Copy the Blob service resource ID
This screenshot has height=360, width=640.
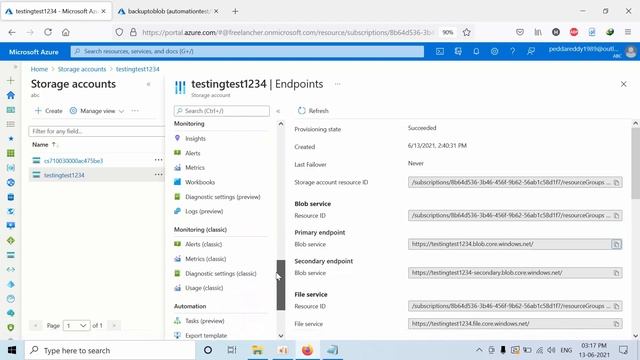coord(616,216)
